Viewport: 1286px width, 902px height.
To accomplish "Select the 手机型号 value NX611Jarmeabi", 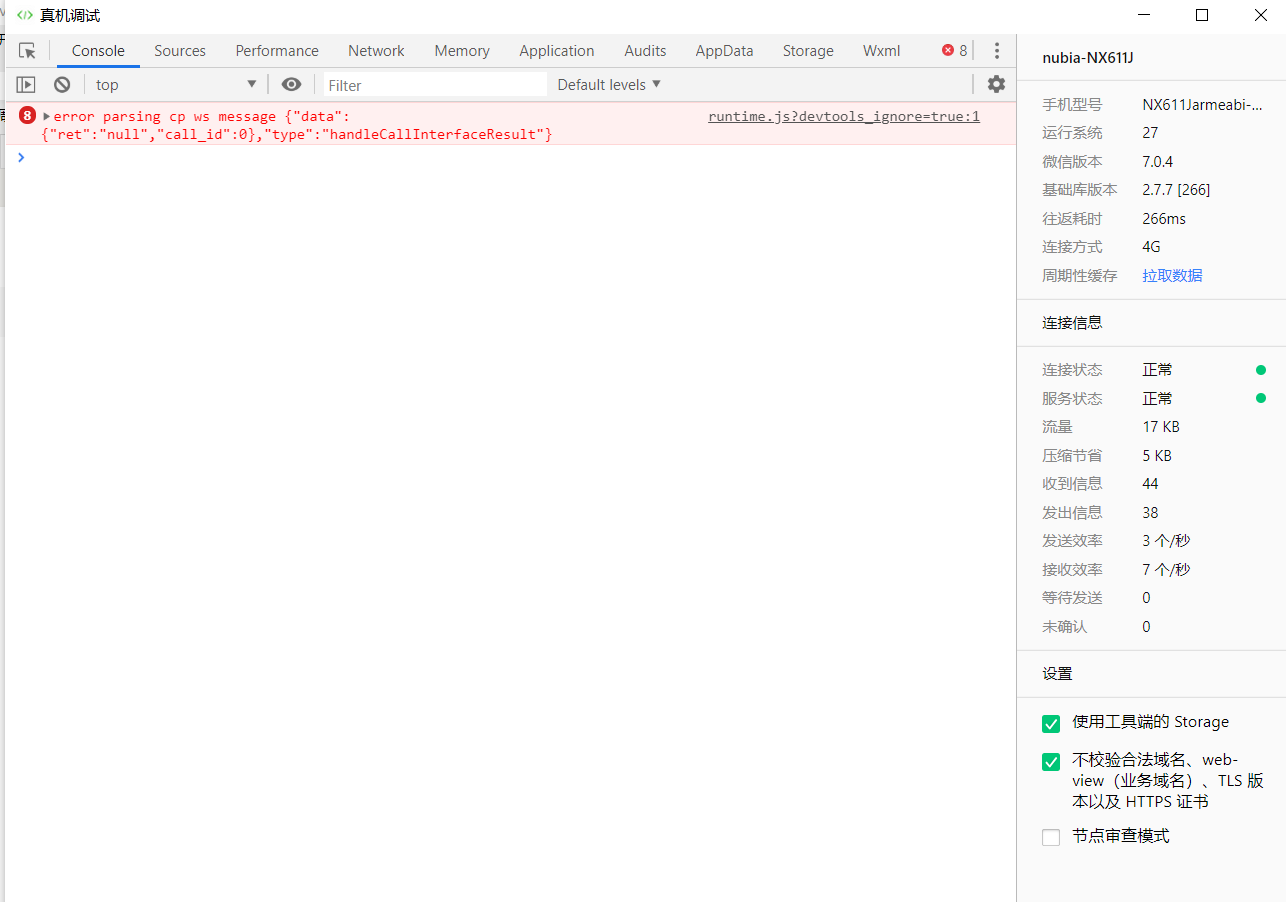I will coord(1203,104).
